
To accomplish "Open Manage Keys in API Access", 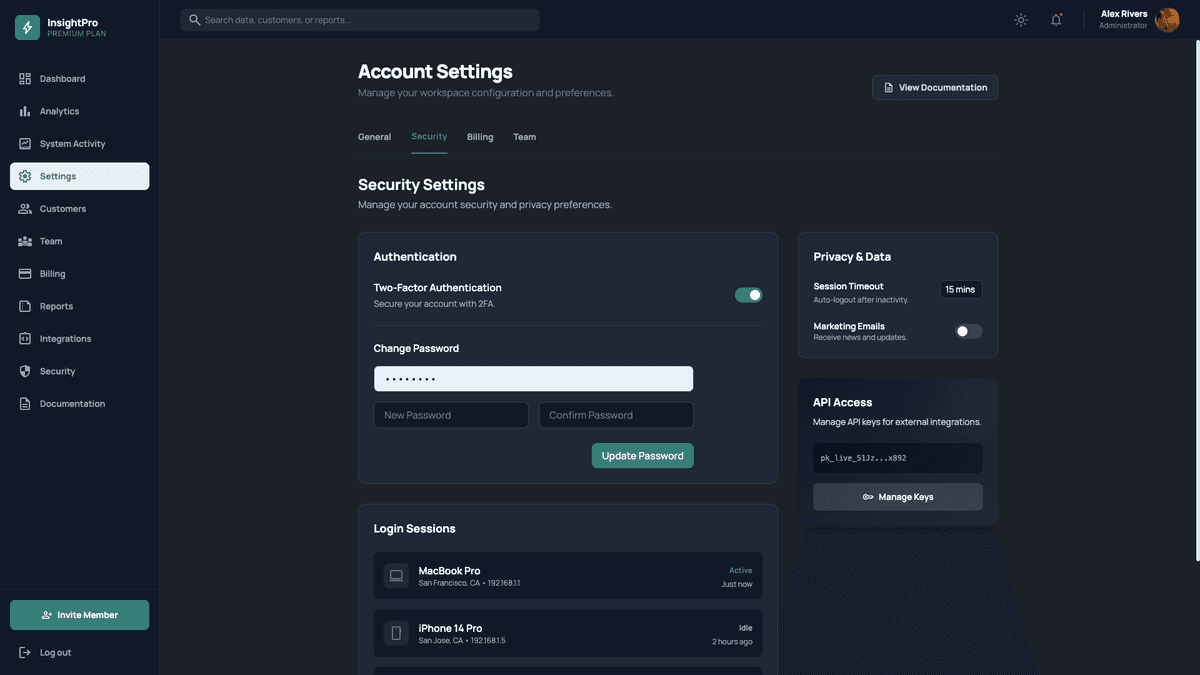I will point(898,496).
